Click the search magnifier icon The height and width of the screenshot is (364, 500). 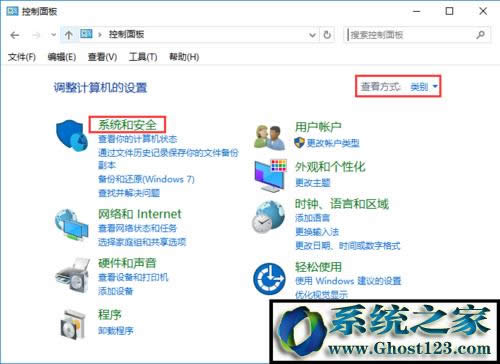[x=480, y=35]
